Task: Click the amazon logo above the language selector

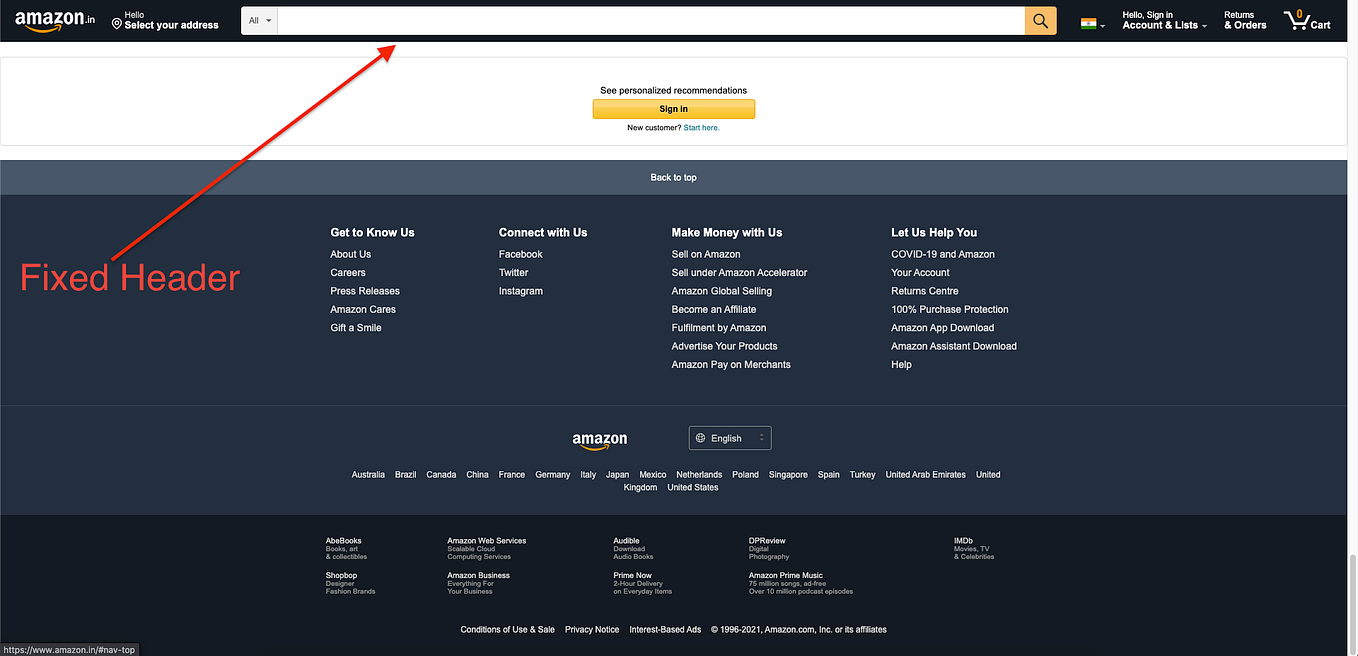Action: click(x=599, y=439)
